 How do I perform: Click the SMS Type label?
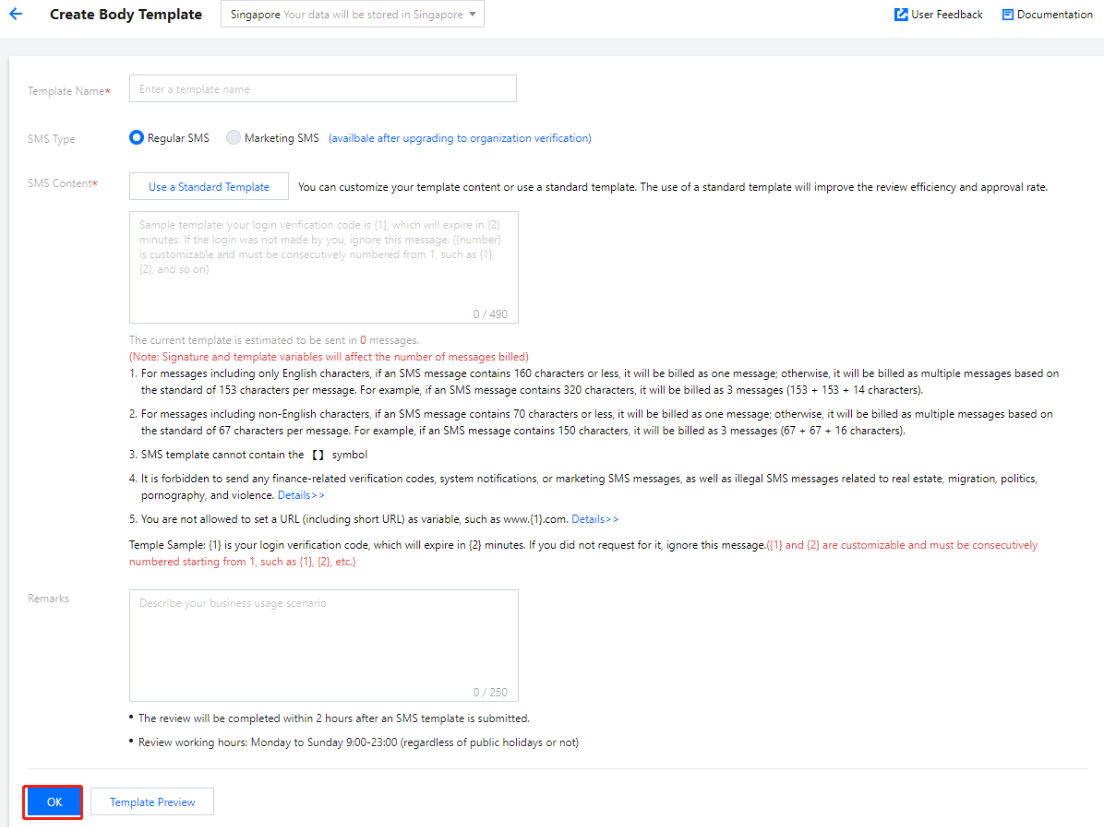click(51, 139)
